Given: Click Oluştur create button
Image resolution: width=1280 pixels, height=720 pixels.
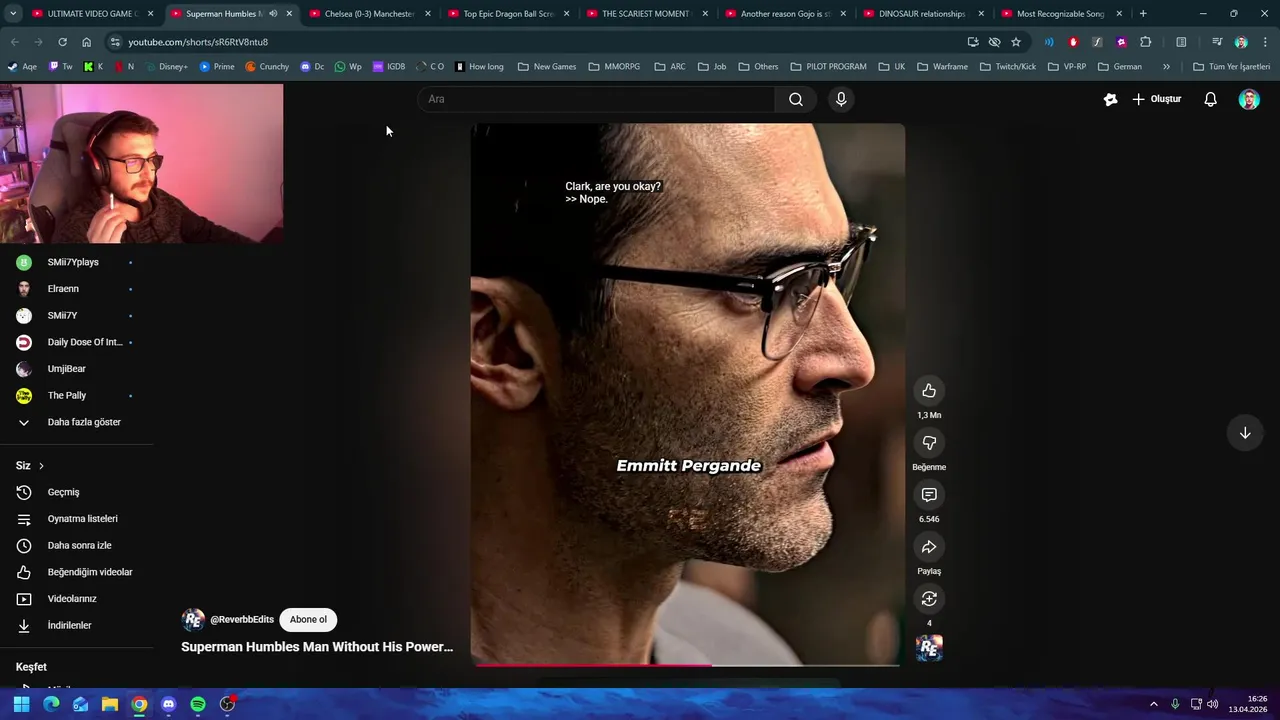Looking at the screenshot, I should (x=1157, y=99).
